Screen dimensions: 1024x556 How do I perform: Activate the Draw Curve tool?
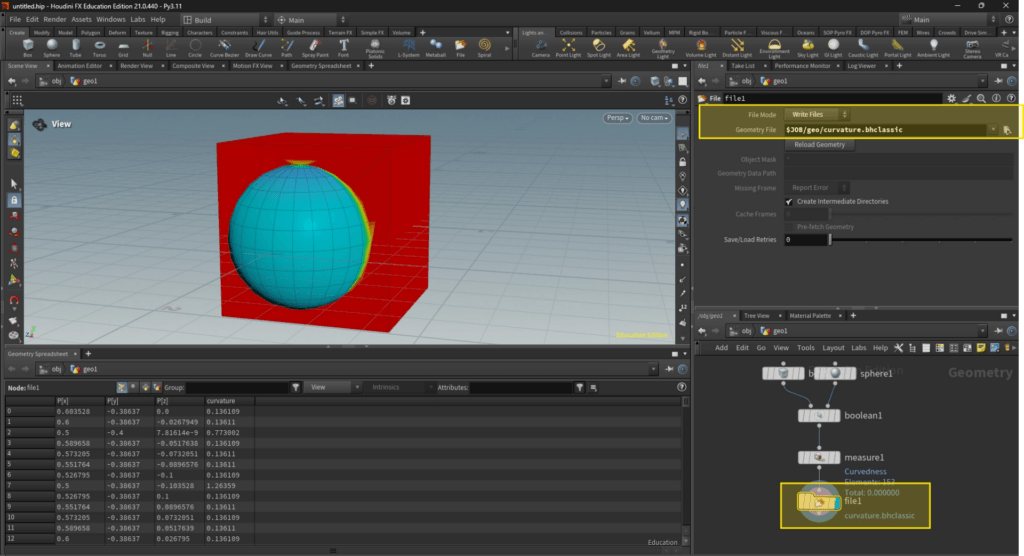click(259, 48)
